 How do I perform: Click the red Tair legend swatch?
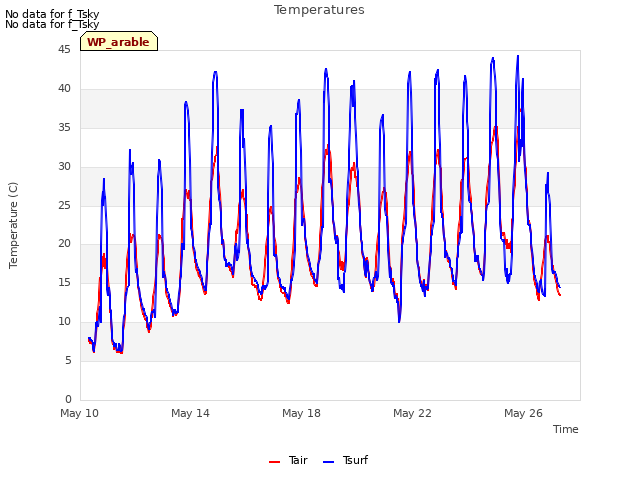tap(274, 462)
